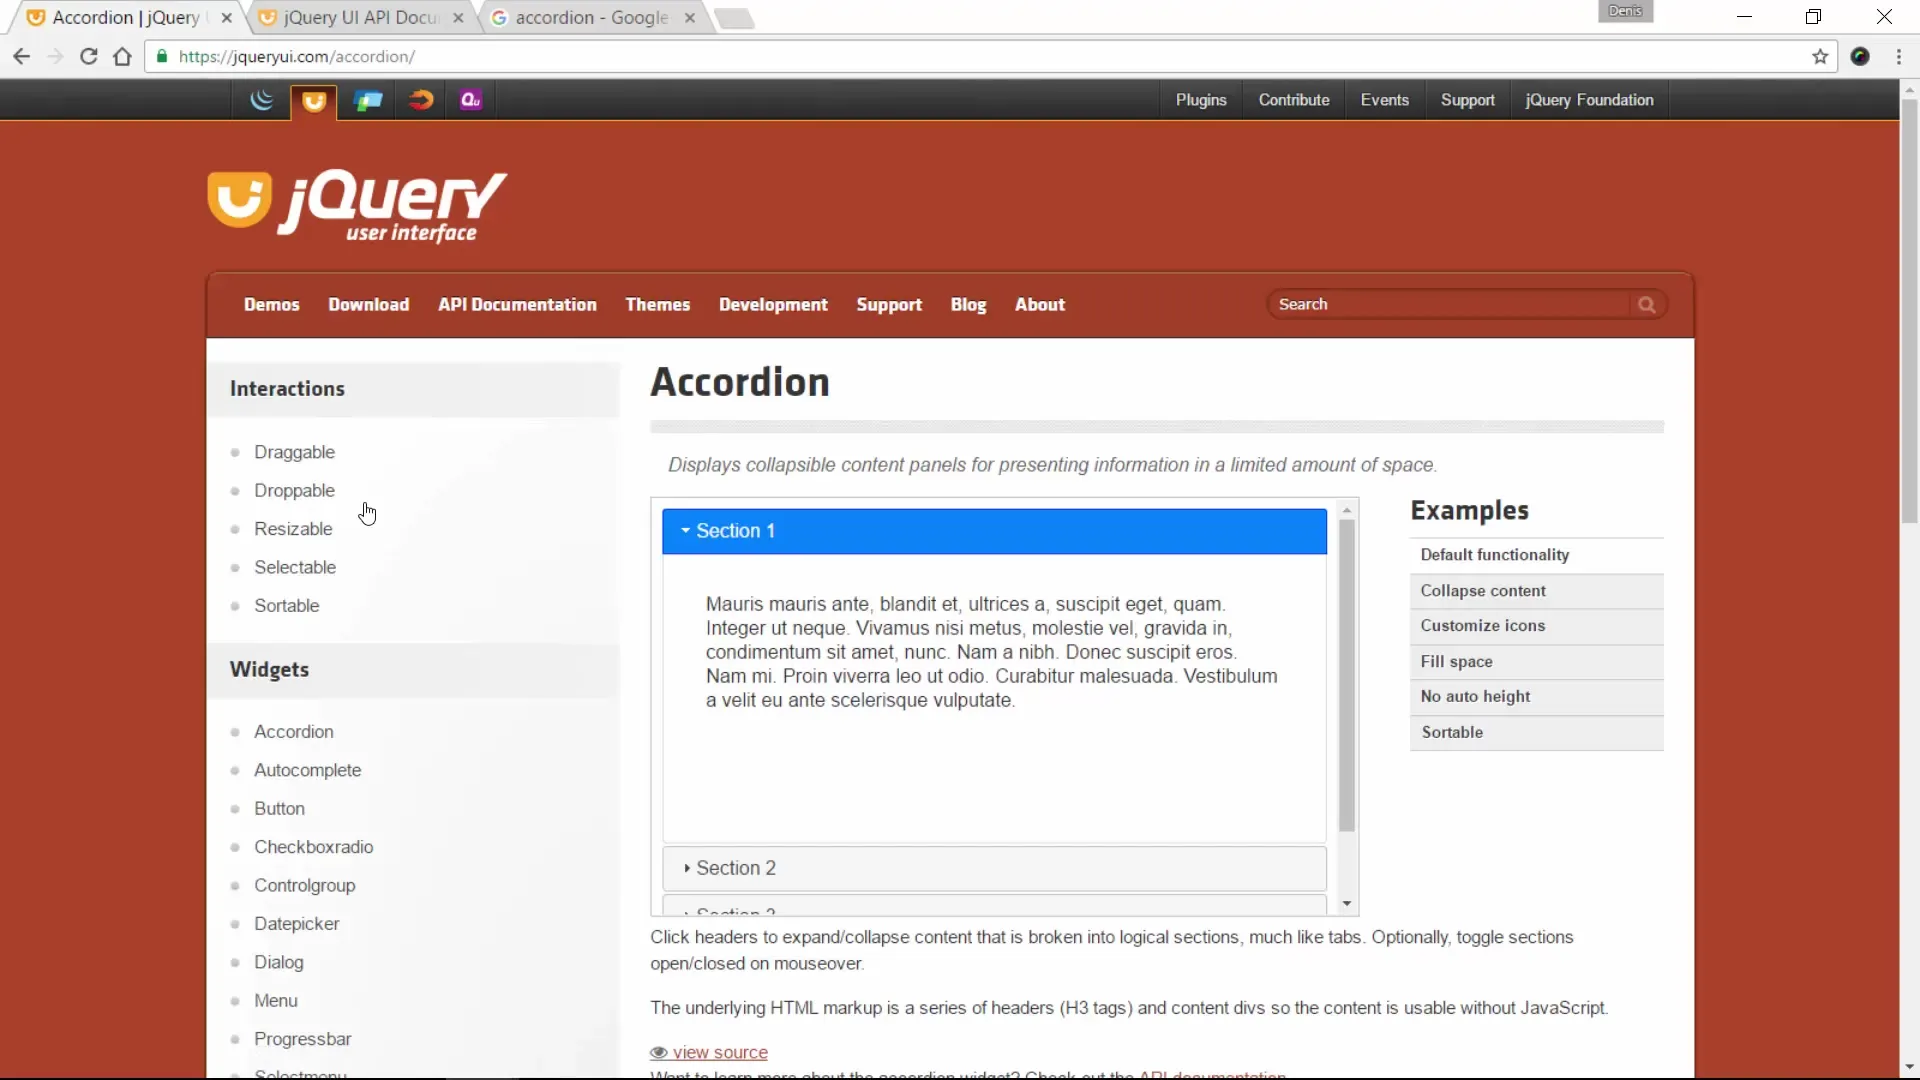Open Controlgroup in the sidebar
This screenshot has height=1080, width=1920.
point(304,886)
